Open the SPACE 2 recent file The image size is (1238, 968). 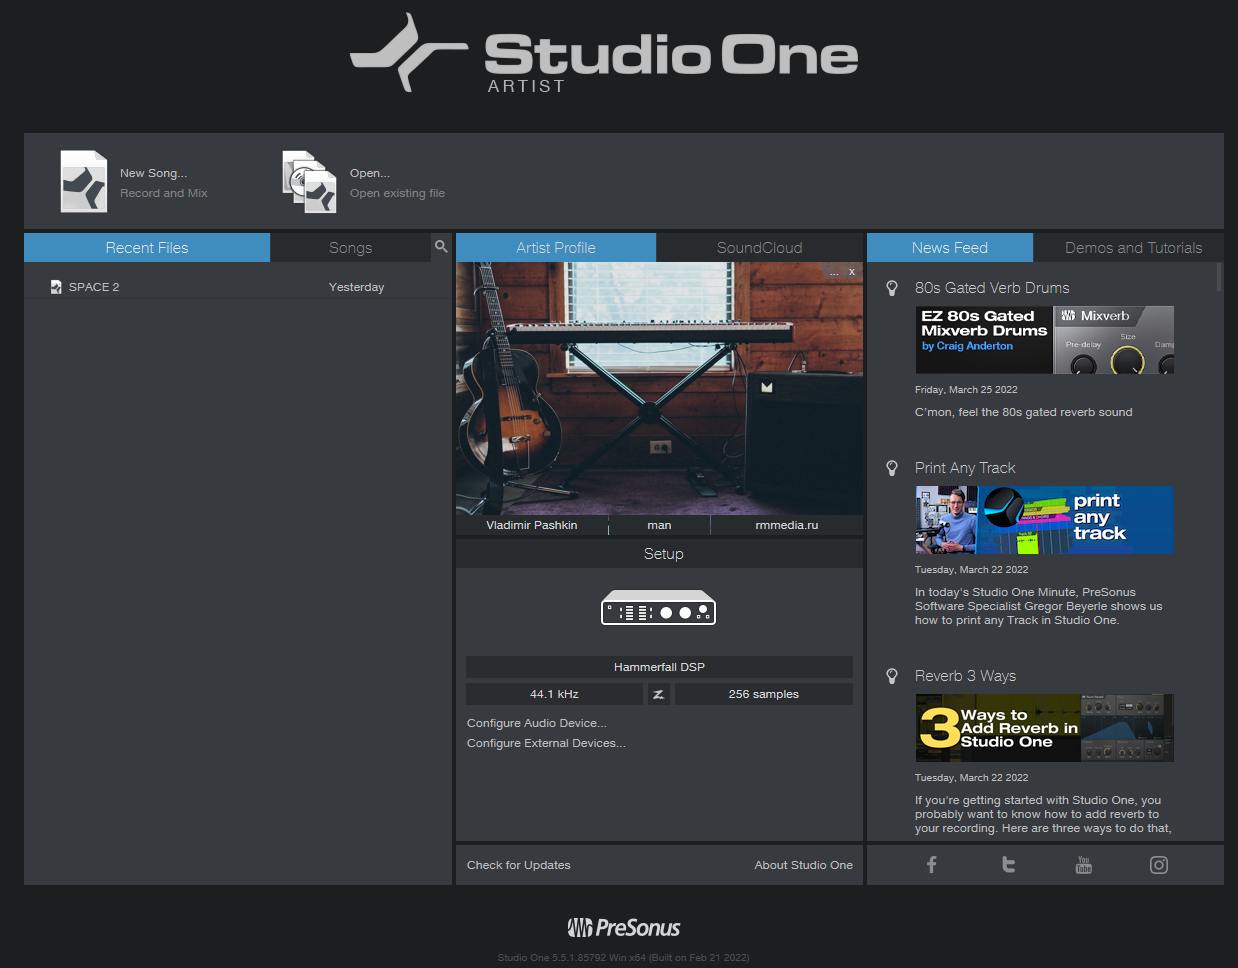click(x=236, y=287)
